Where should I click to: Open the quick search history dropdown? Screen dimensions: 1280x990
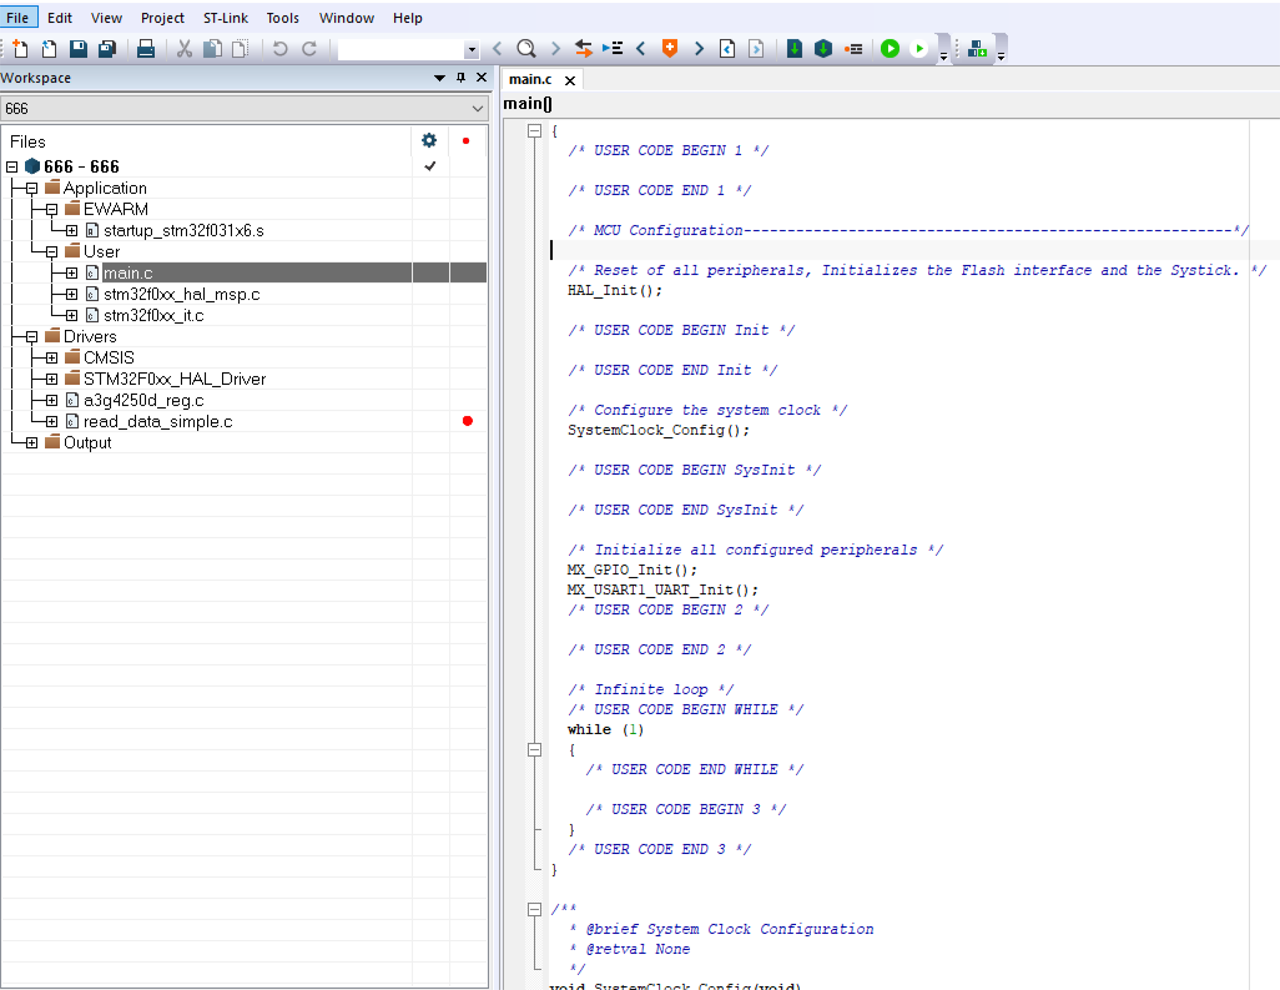[x=471, y=49]
